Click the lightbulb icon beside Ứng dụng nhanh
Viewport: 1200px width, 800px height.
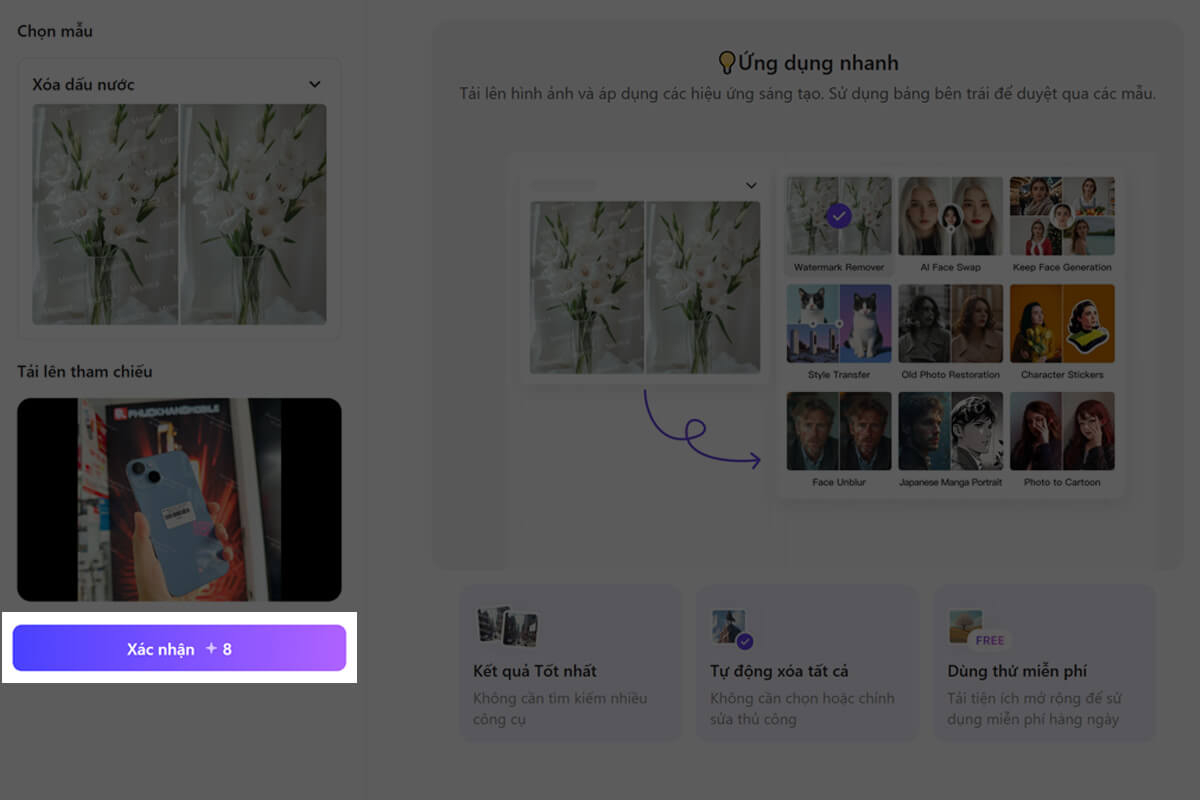[725, 62]
